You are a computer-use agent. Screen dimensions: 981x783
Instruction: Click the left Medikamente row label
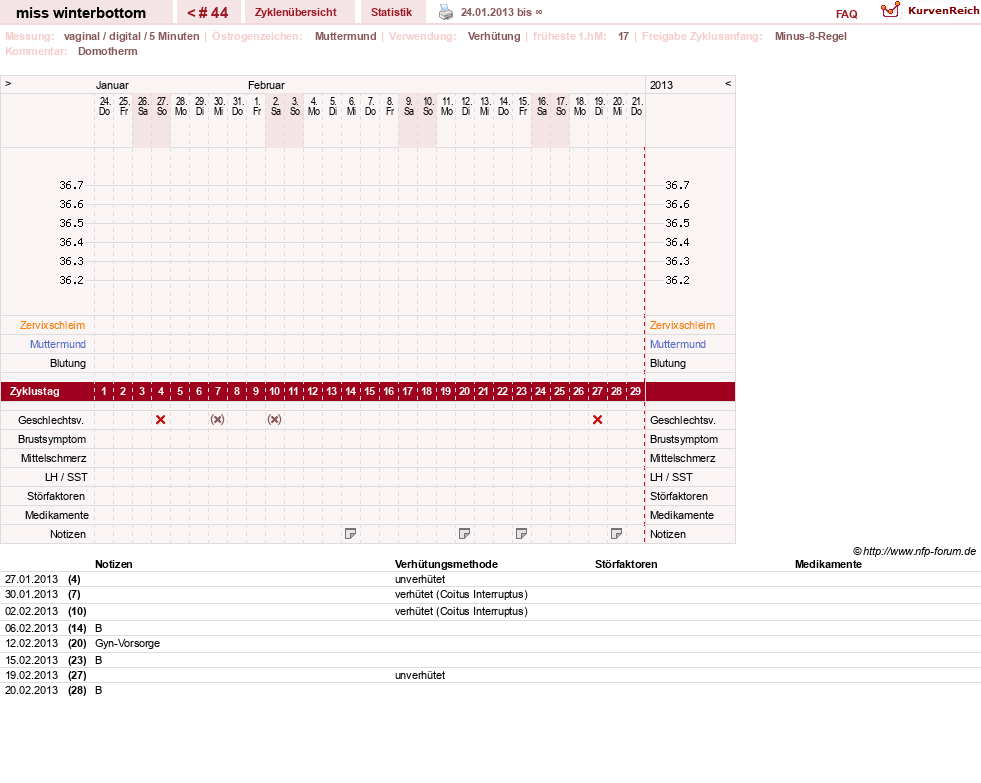click(x=57, y=515)
